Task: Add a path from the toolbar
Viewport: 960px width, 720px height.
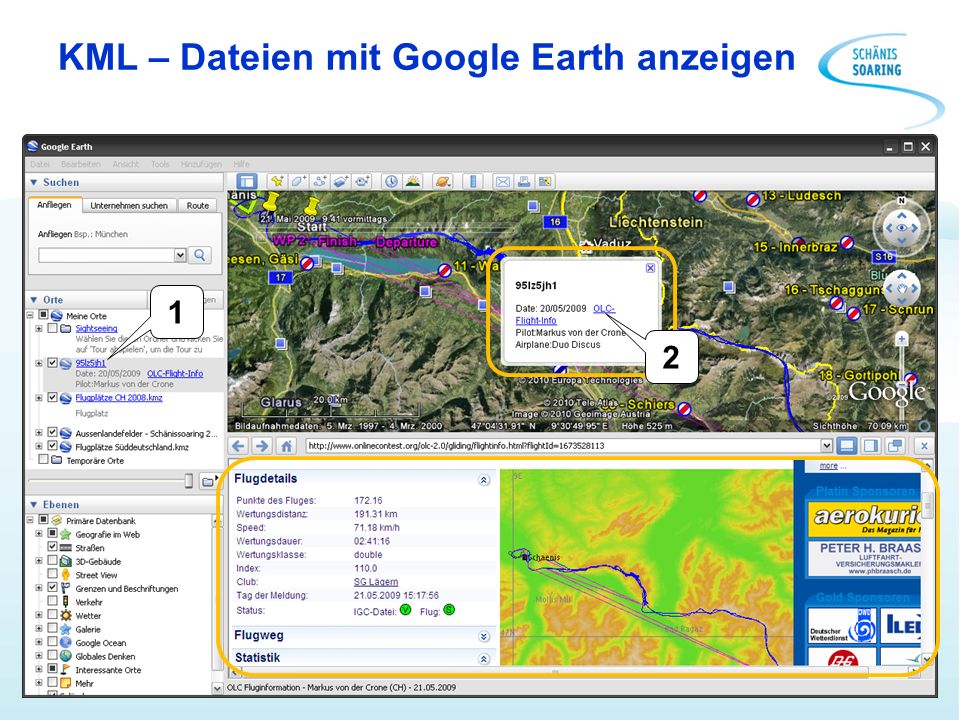Action: 319,181
